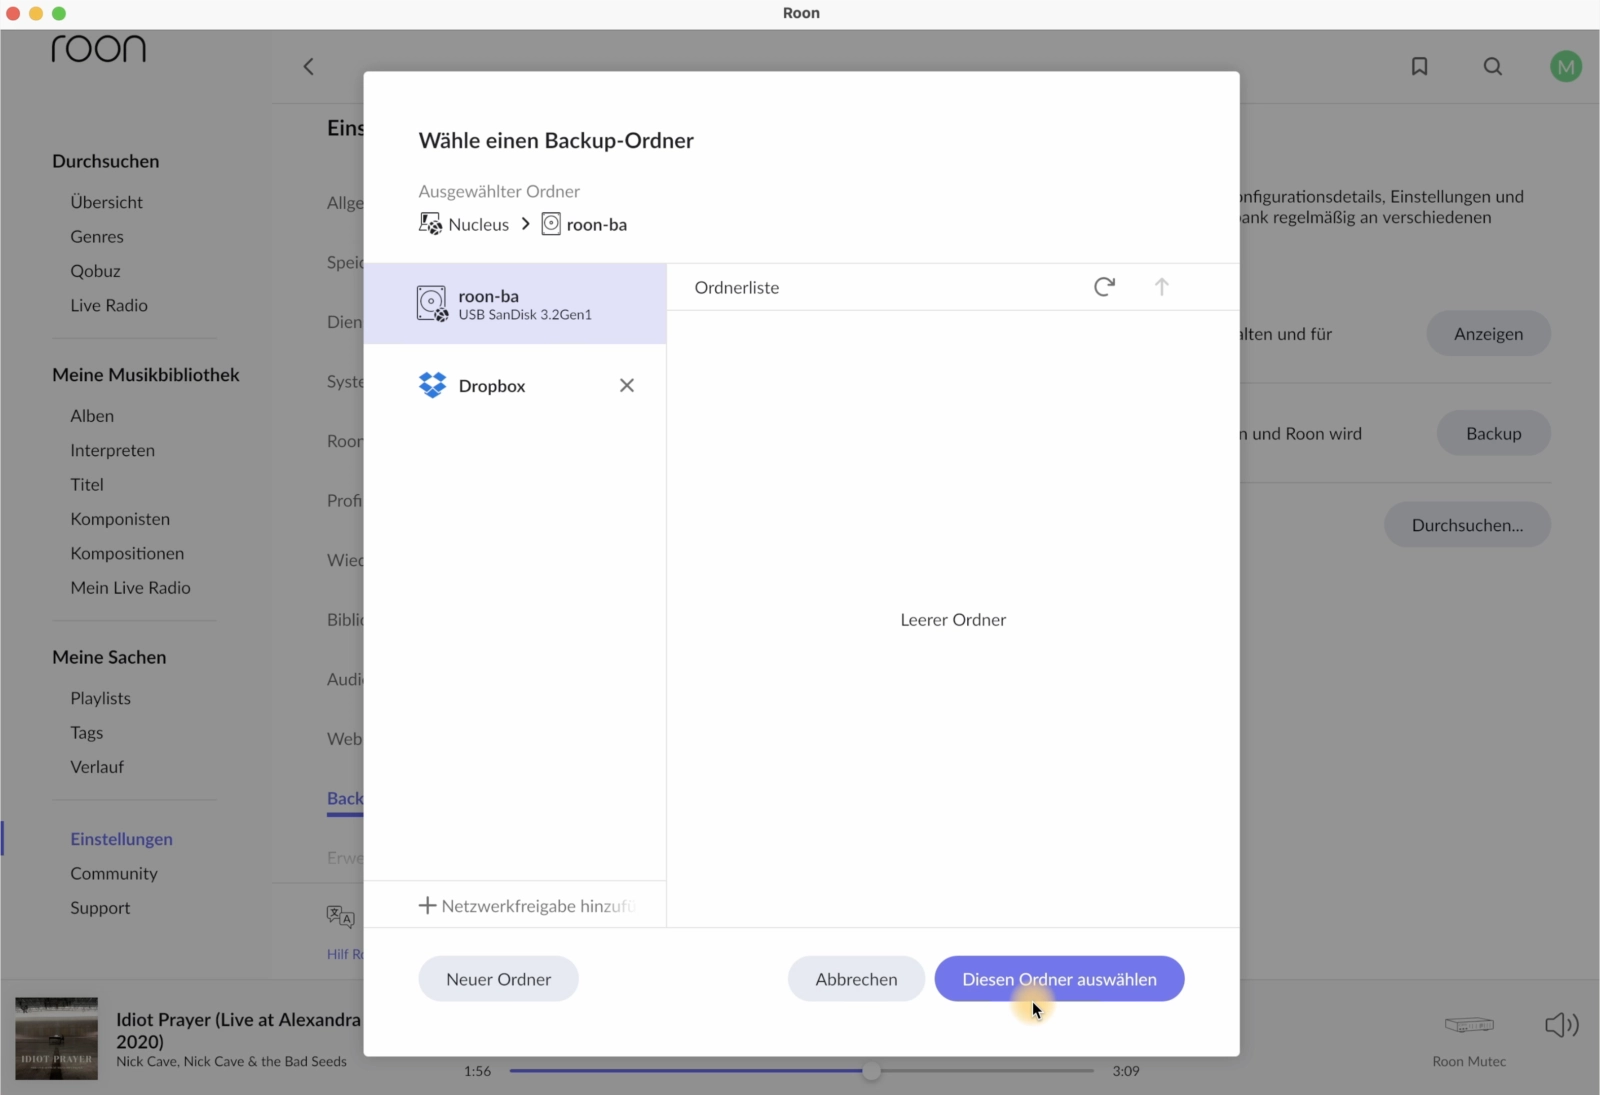Open Interpreten in the sidebar
The width and height of the screenshot is (1600, 1095).
pos(112,450)
